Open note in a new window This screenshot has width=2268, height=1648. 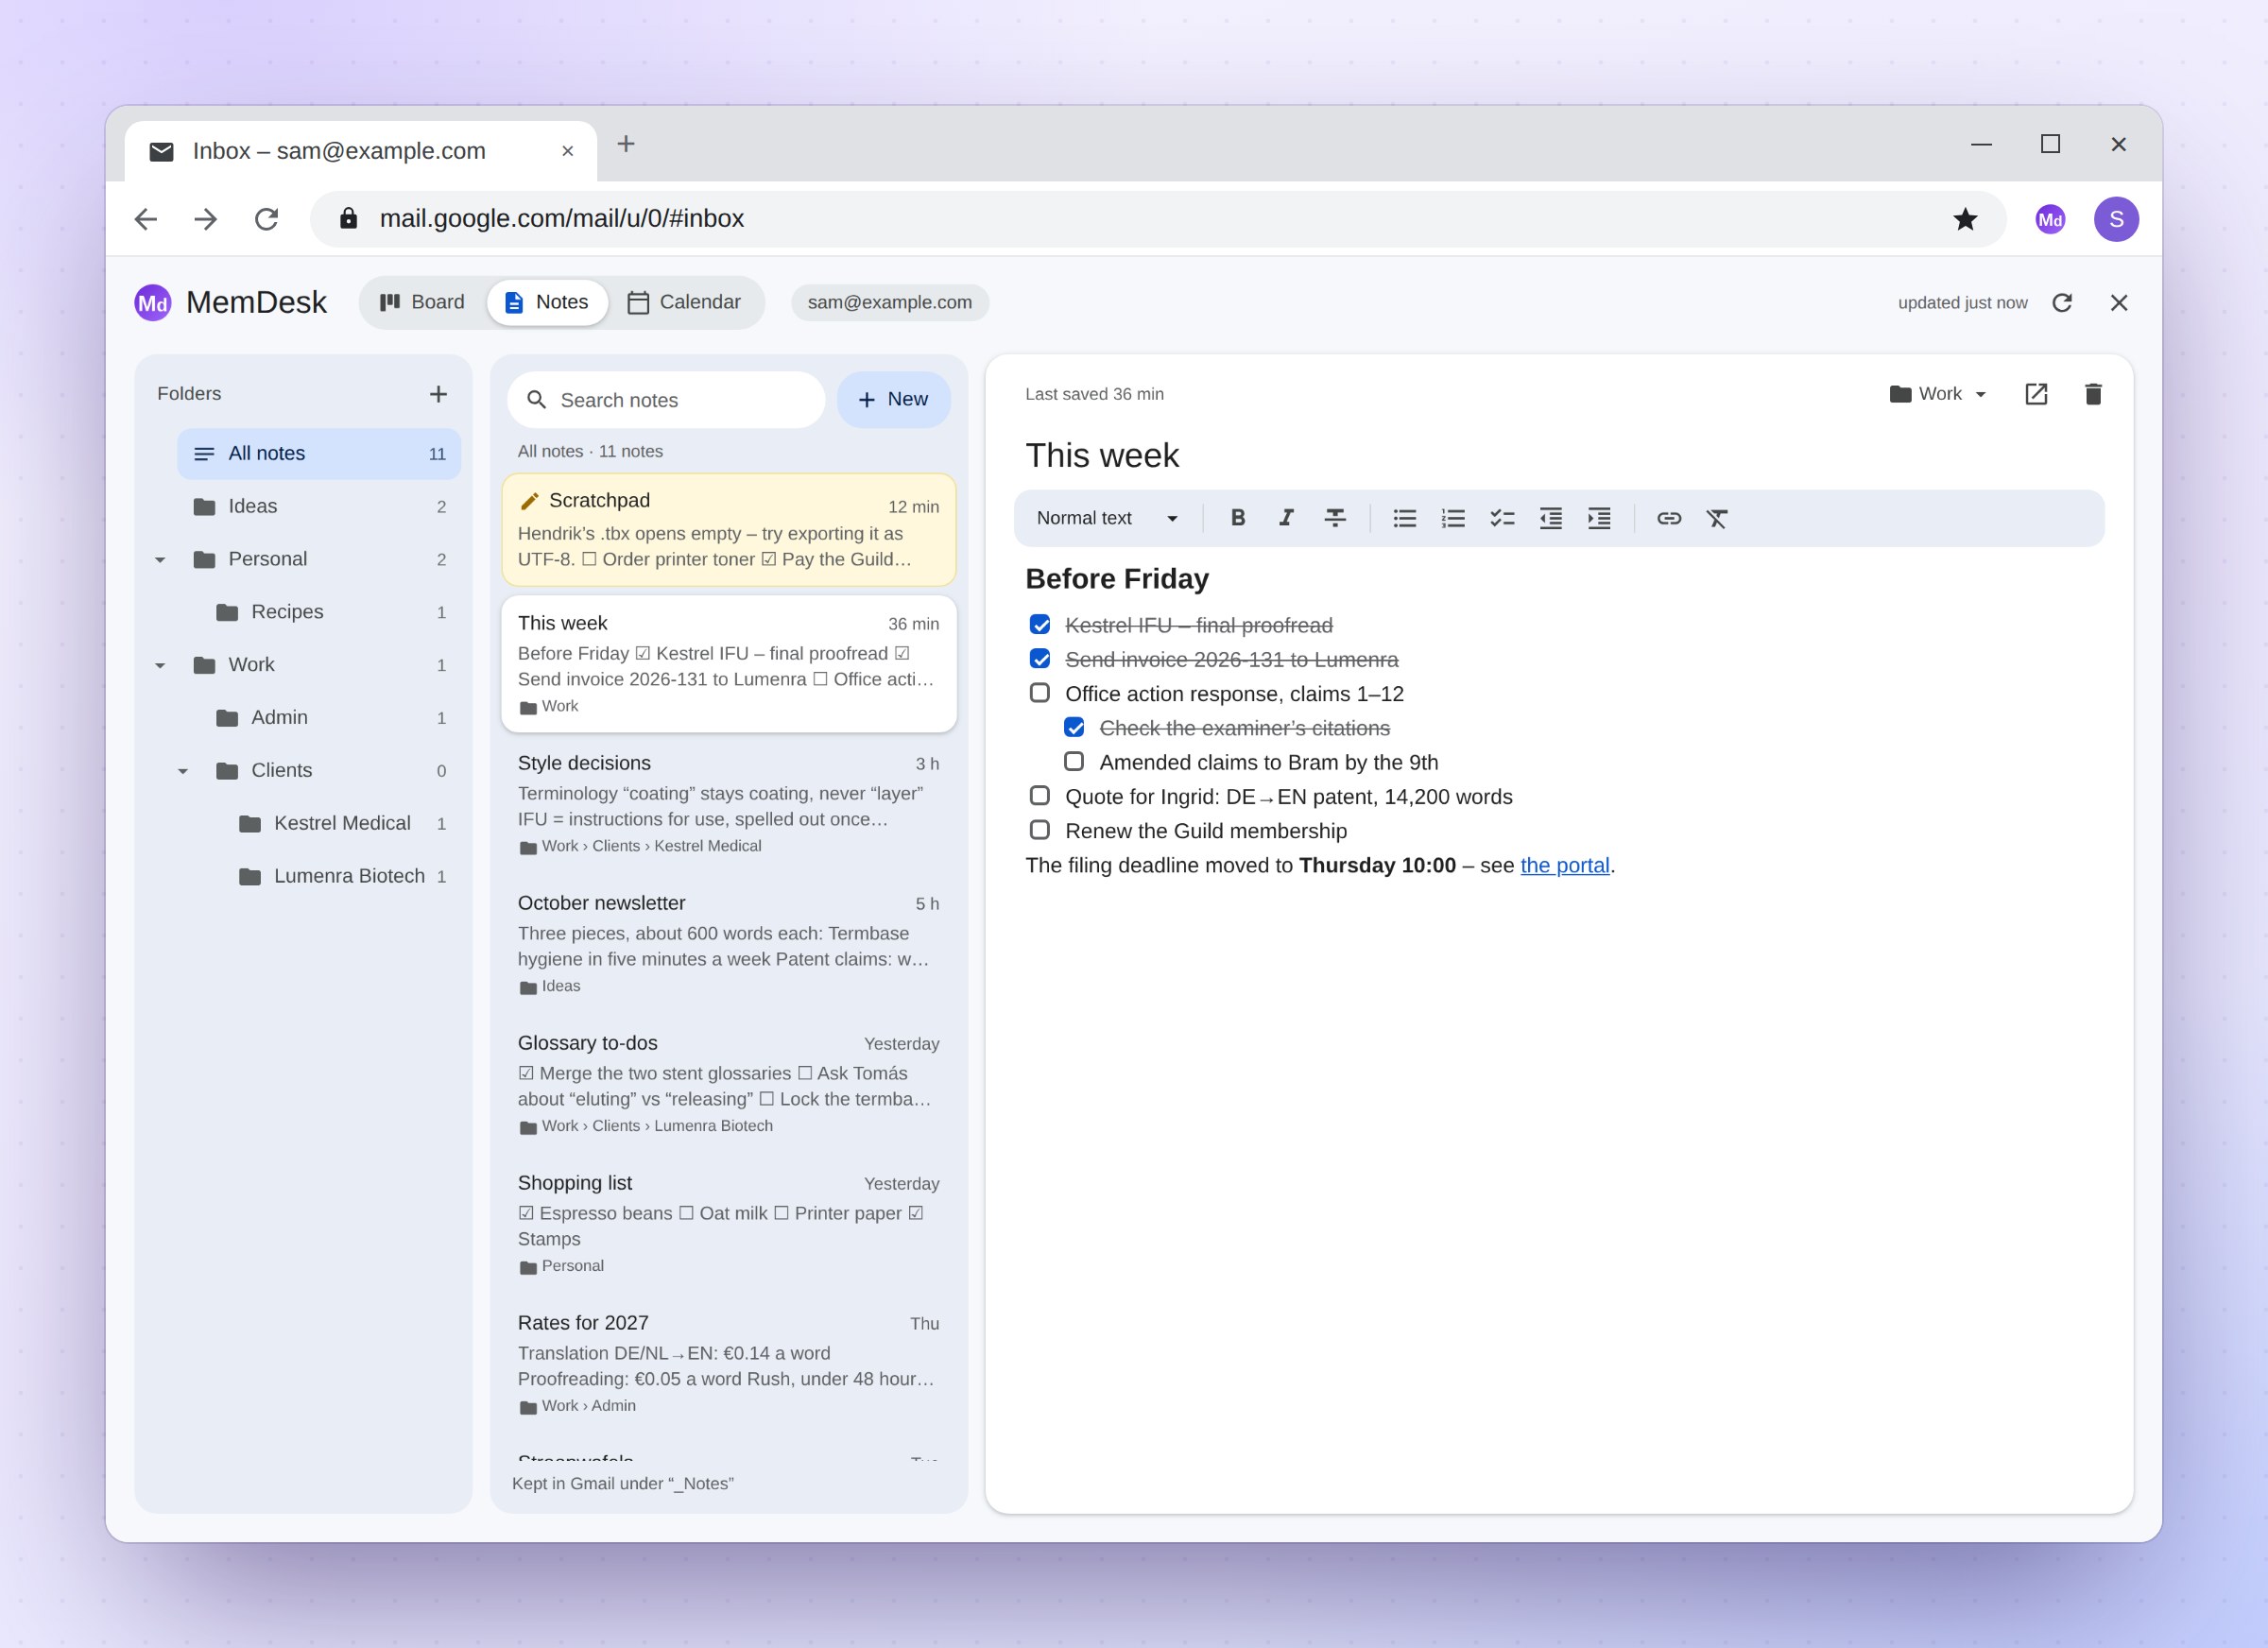pos(2036,394)
